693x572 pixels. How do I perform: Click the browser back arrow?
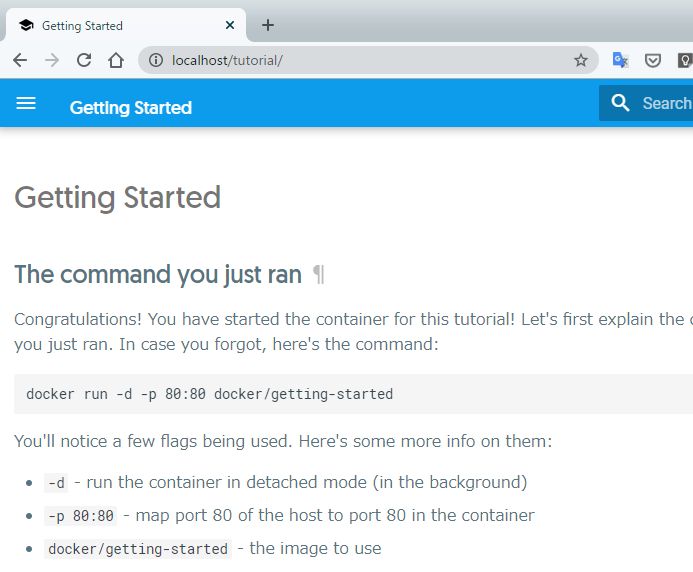click(20, 60)
